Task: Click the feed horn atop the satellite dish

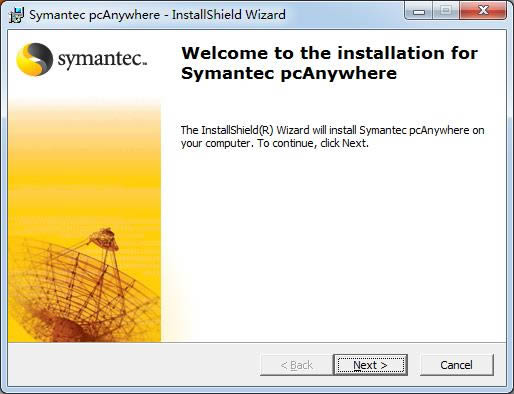Action: pyautogui.click(x=104, y=238)
